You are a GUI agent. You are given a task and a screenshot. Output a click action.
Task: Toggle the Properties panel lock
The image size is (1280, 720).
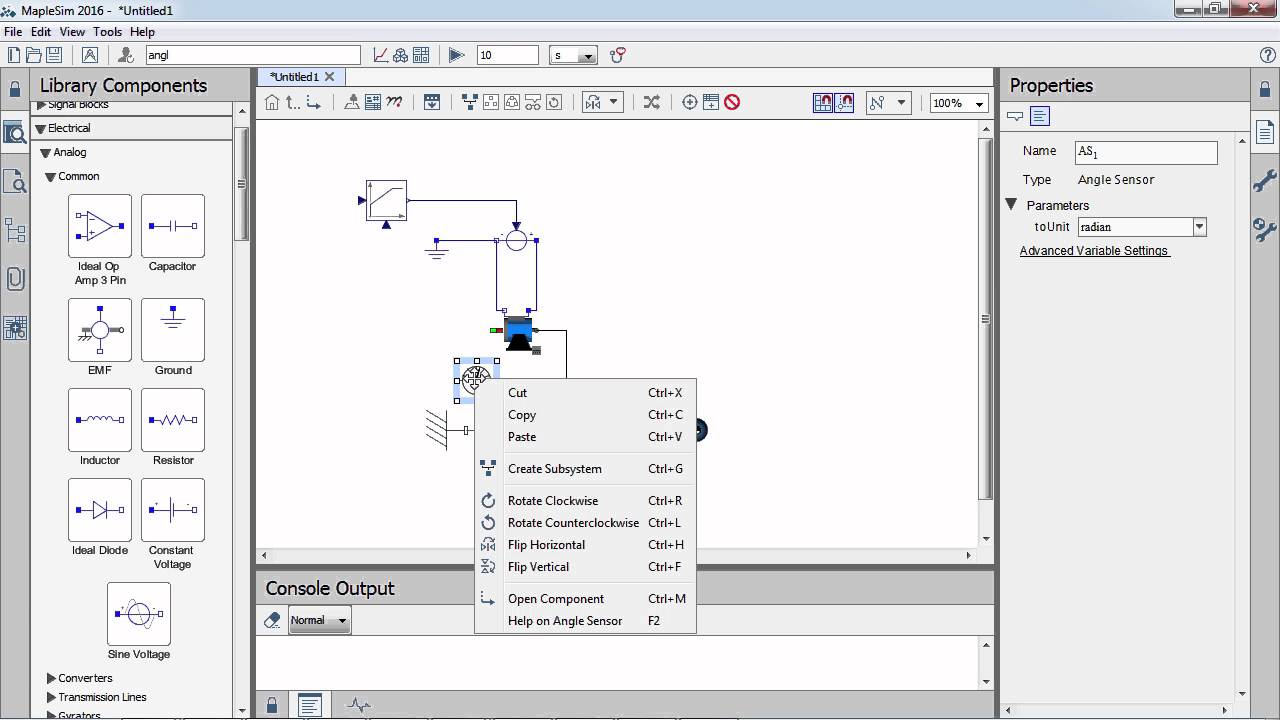click(1264, 88)
